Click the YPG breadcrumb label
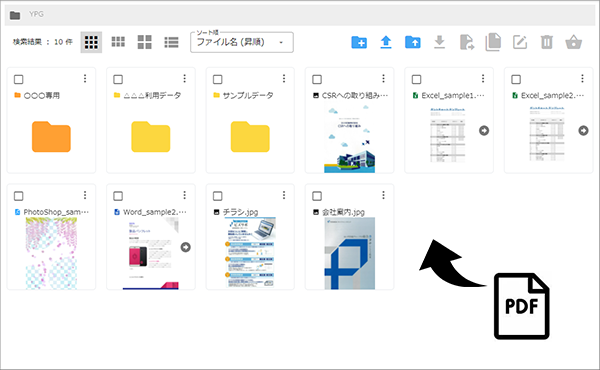Viewport: 600px width, 370px height. (36, 14)
